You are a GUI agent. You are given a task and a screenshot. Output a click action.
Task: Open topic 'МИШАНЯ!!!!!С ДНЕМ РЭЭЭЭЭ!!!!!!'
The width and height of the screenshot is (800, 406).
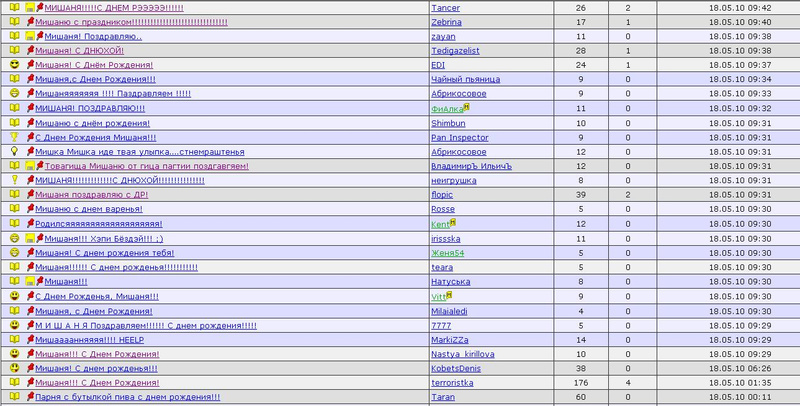coord(114,8)
